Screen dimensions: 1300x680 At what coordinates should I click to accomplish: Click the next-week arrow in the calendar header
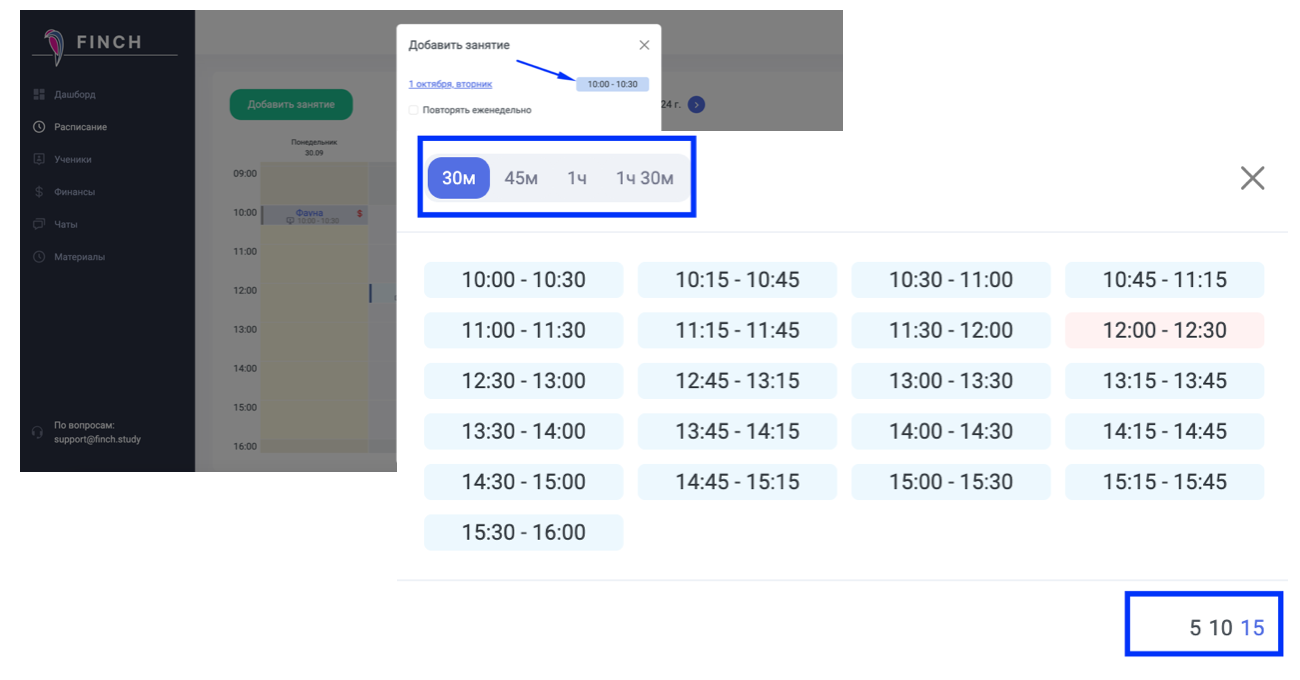coord(697,104)
